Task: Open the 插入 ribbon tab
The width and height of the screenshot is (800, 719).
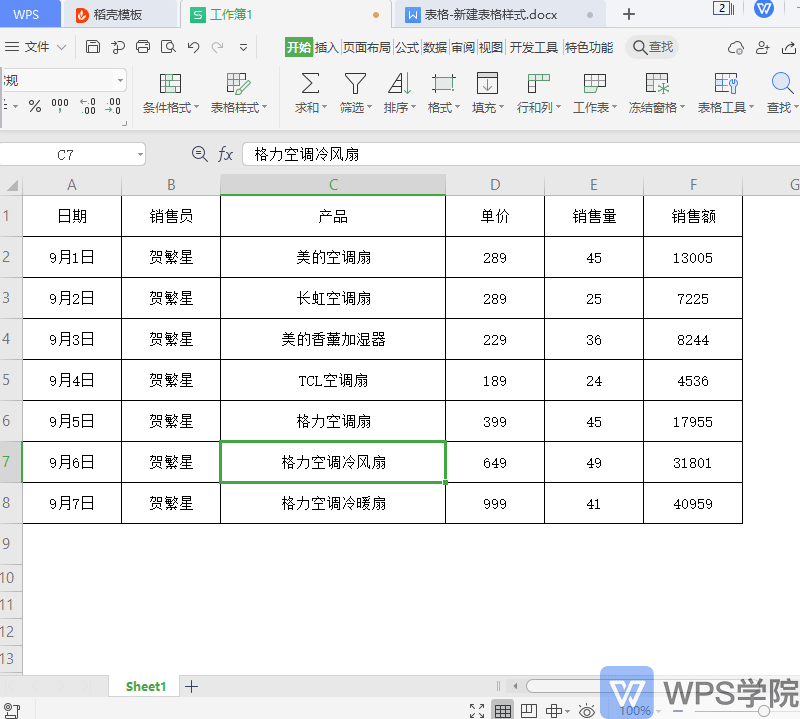Action: (x=327, y=47)
